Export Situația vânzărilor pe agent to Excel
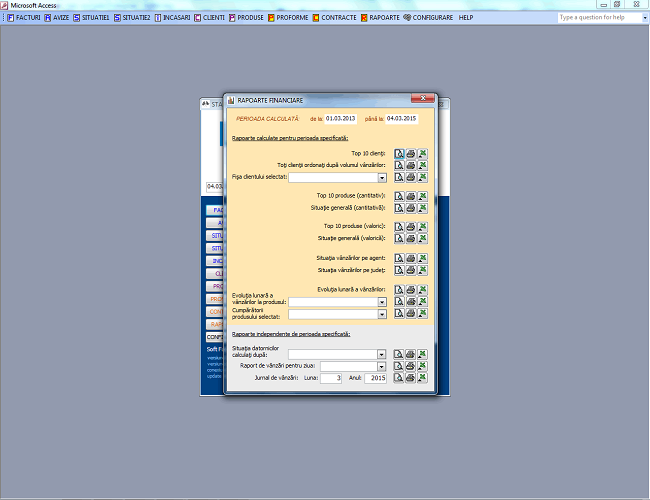650x500 pixels. (422, 258)
